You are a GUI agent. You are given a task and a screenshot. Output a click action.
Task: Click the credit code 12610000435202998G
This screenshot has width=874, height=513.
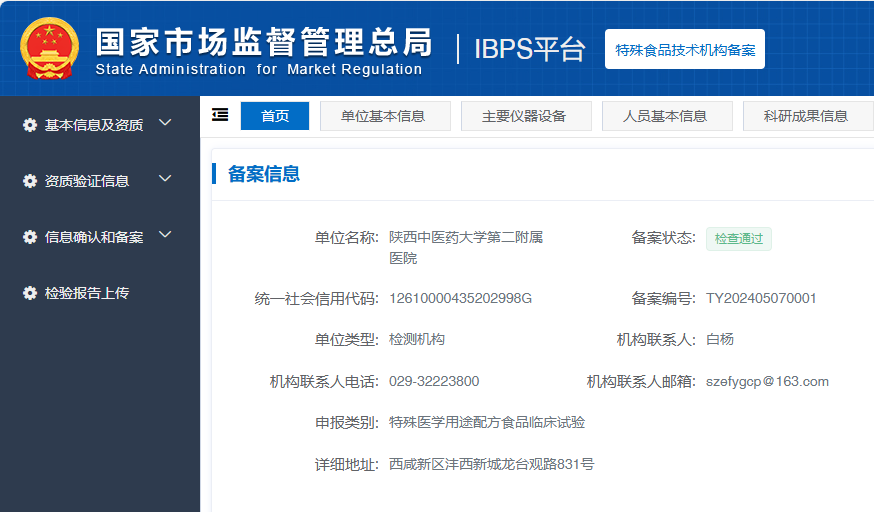click(460, 298)
